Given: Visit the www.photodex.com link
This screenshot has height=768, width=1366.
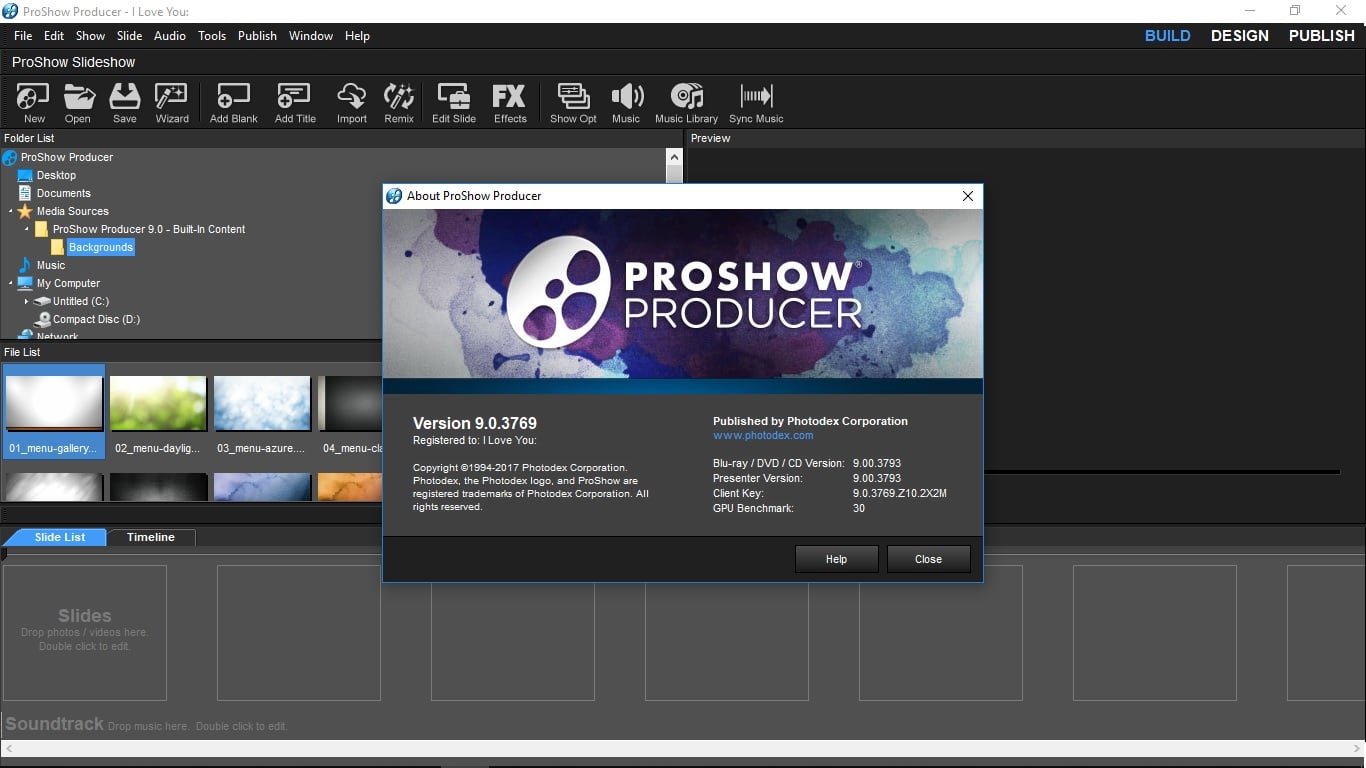Looking at the screenshot, I should 764,435.
